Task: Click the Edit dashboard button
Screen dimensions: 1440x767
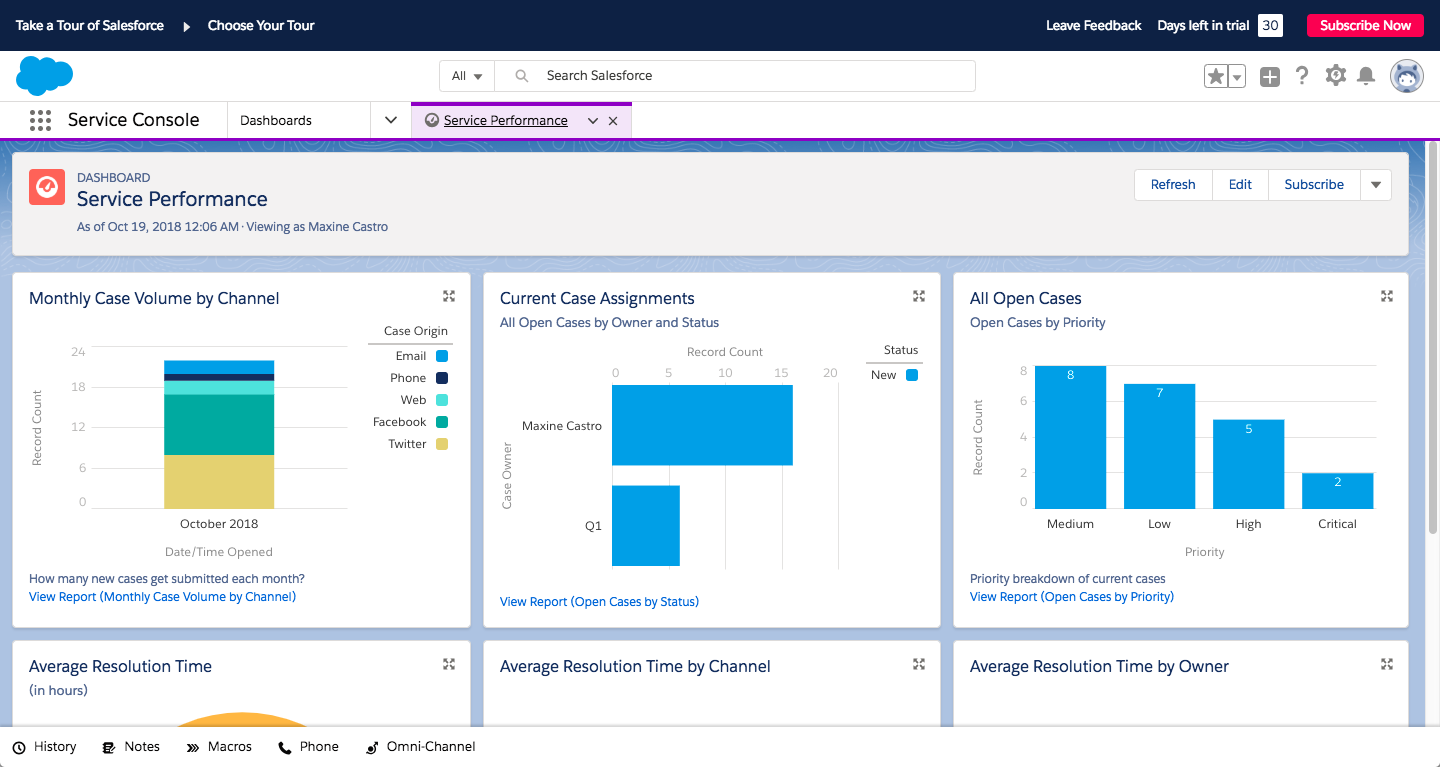Action: 1240,185
